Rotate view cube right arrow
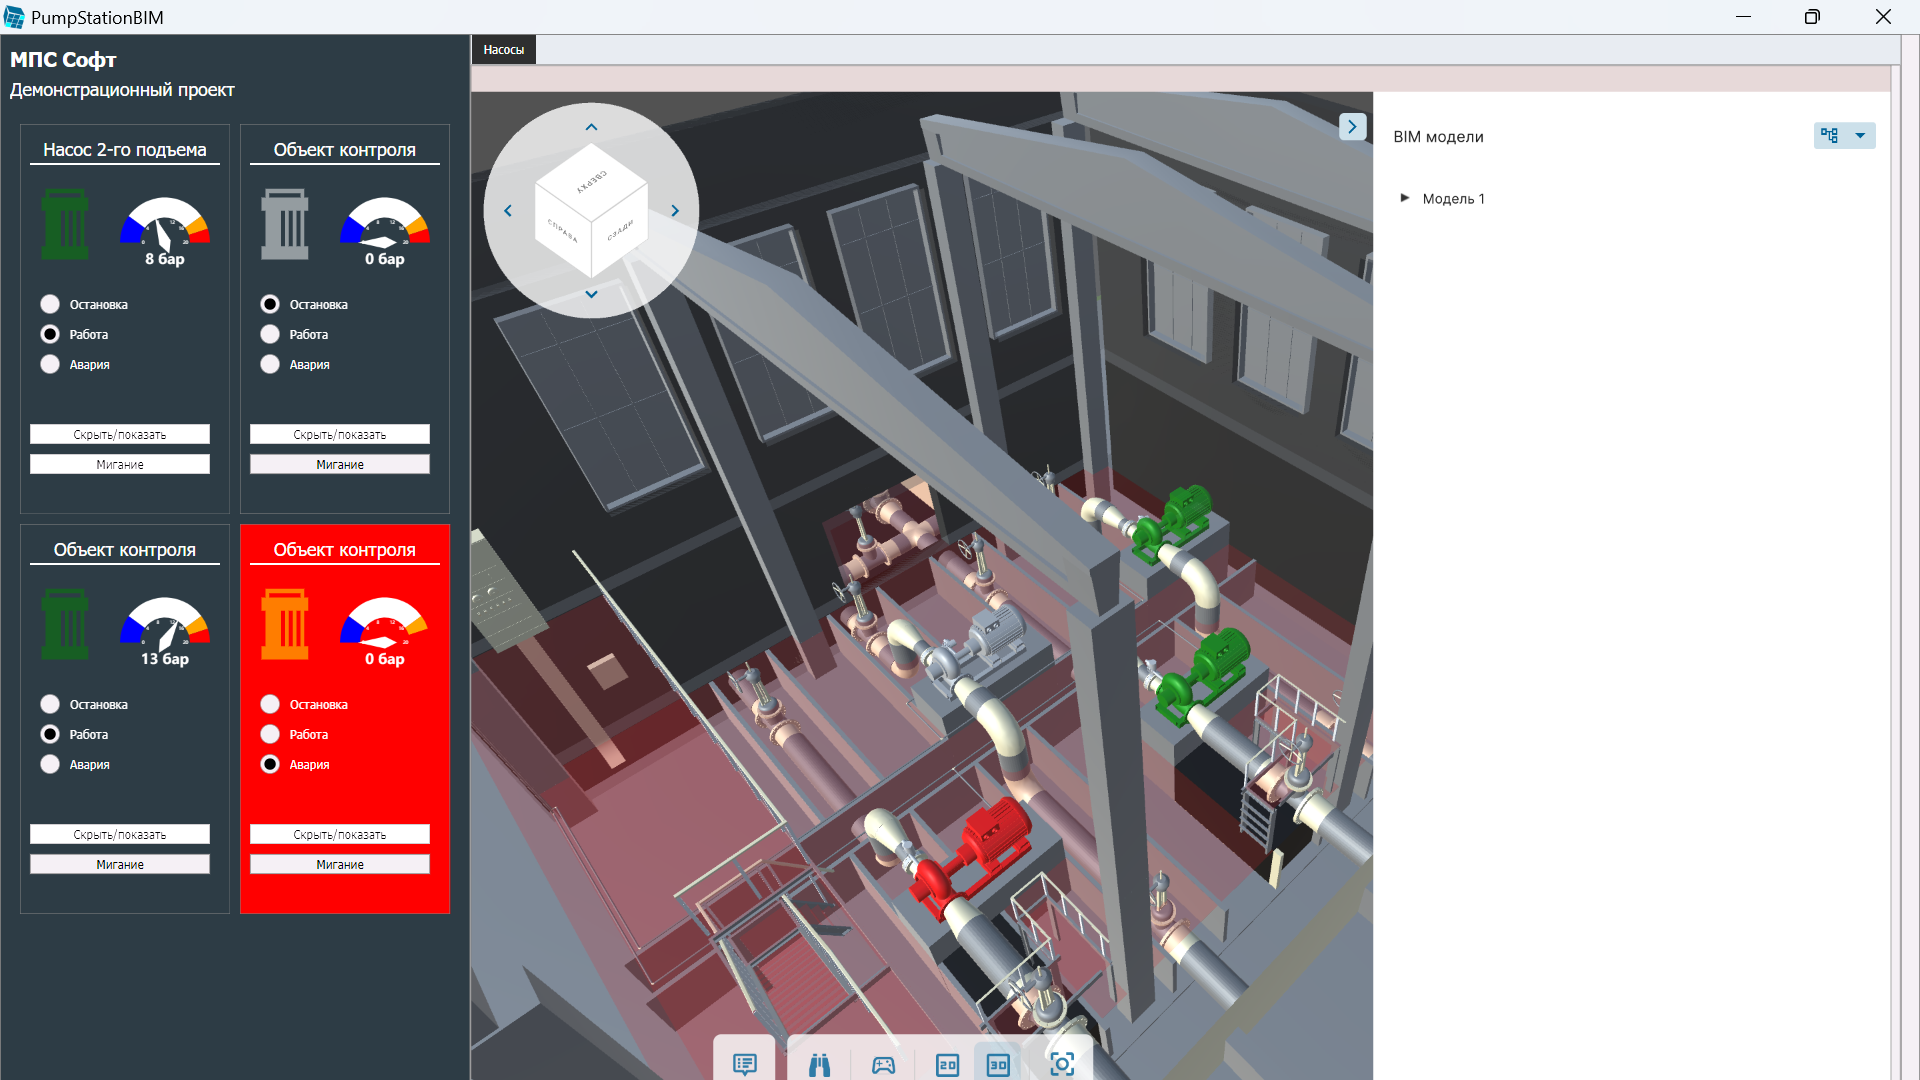Image resolution: width=1920 pixels, height=1080 pixels. pyautogui.click(x=675, y=211)
